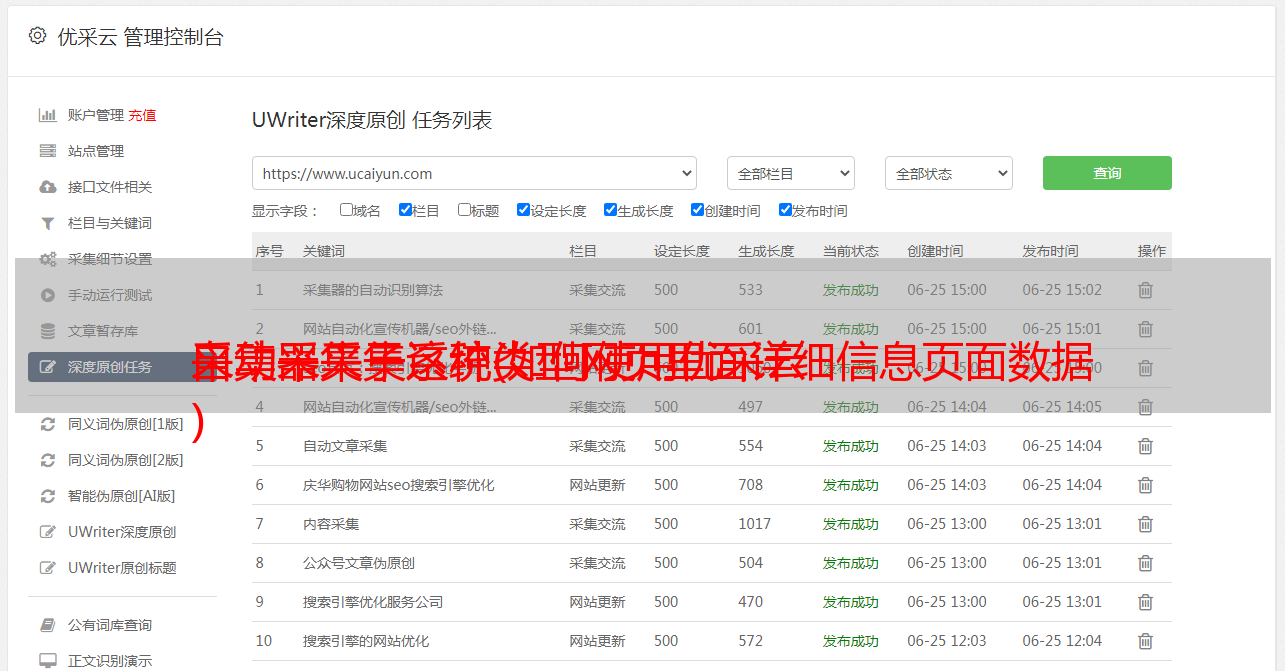The image size is (1285, 671).
Task: Click the 公有词库查询 book icon
Action: point(47,625)
